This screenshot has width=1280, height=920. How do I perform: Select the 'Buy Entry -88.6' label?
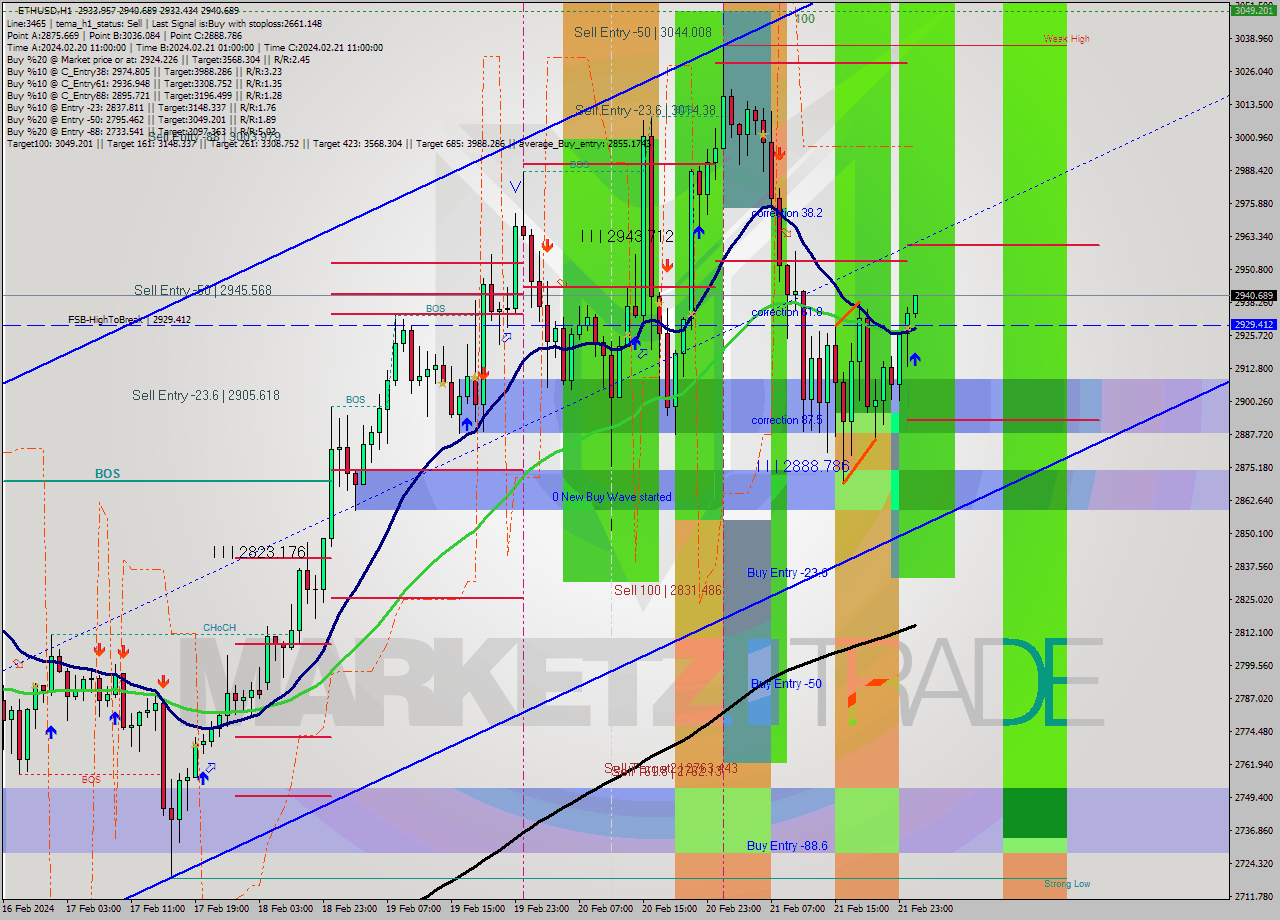[788, 846]
